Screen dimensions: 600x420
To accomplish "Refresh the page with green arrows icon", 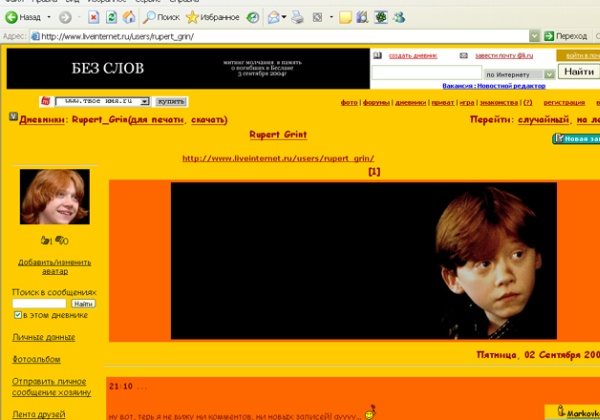I will 111,17.
